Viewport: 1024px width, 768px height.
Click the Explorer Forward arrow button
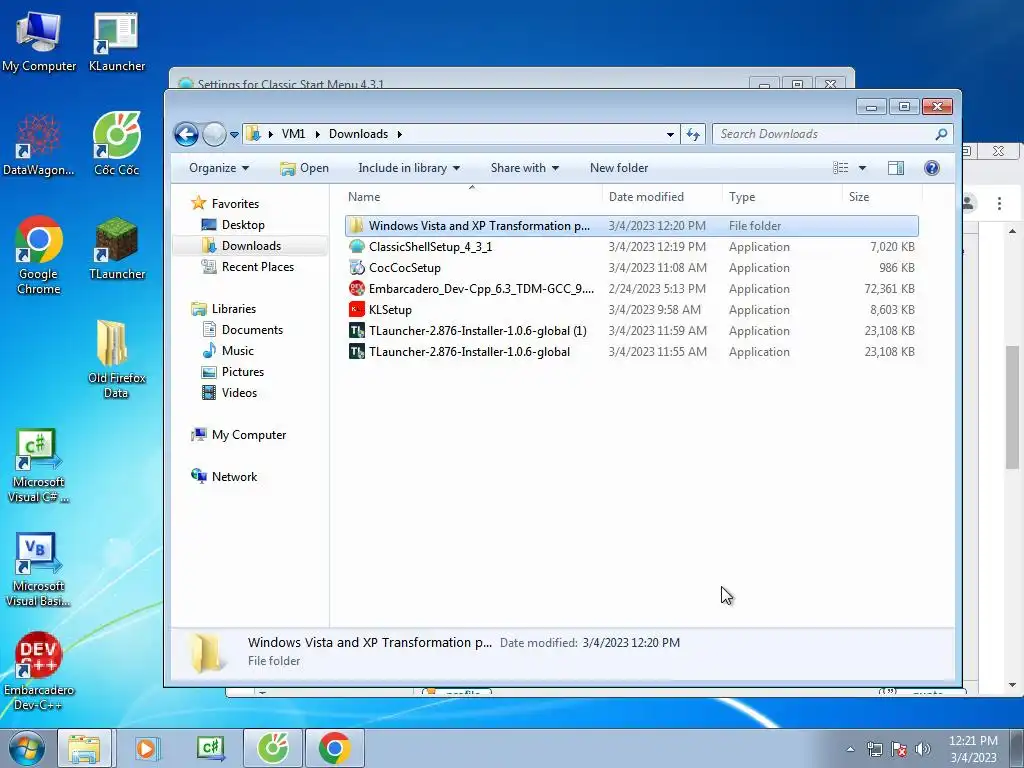coord(214,135)
